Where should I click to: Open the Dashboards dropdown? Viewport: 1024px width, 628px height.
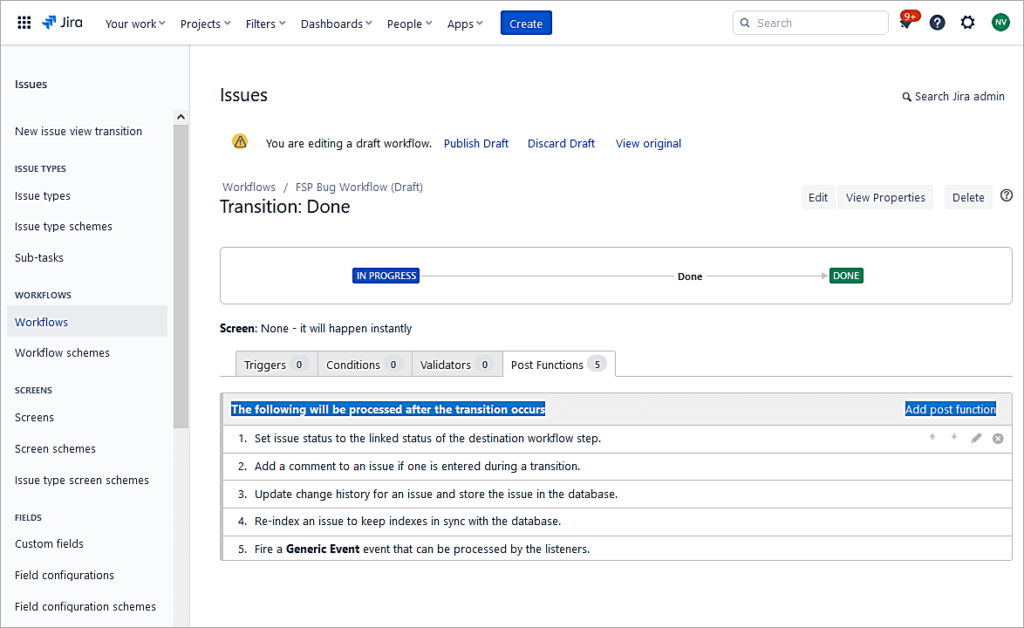(336, 24)
